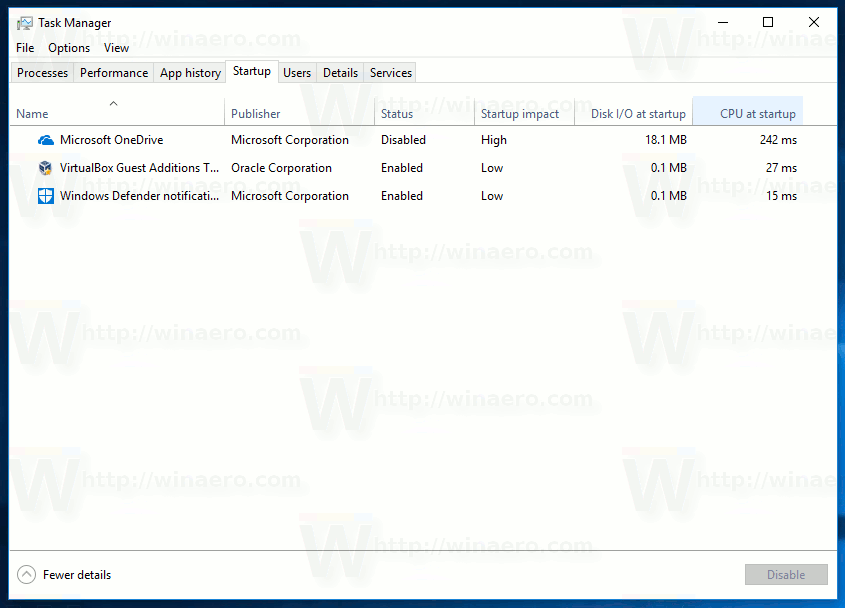Click the Task Manager title bar icon
Image resolution: width=845 pixels, height=608 pixels.
point(24,22)
